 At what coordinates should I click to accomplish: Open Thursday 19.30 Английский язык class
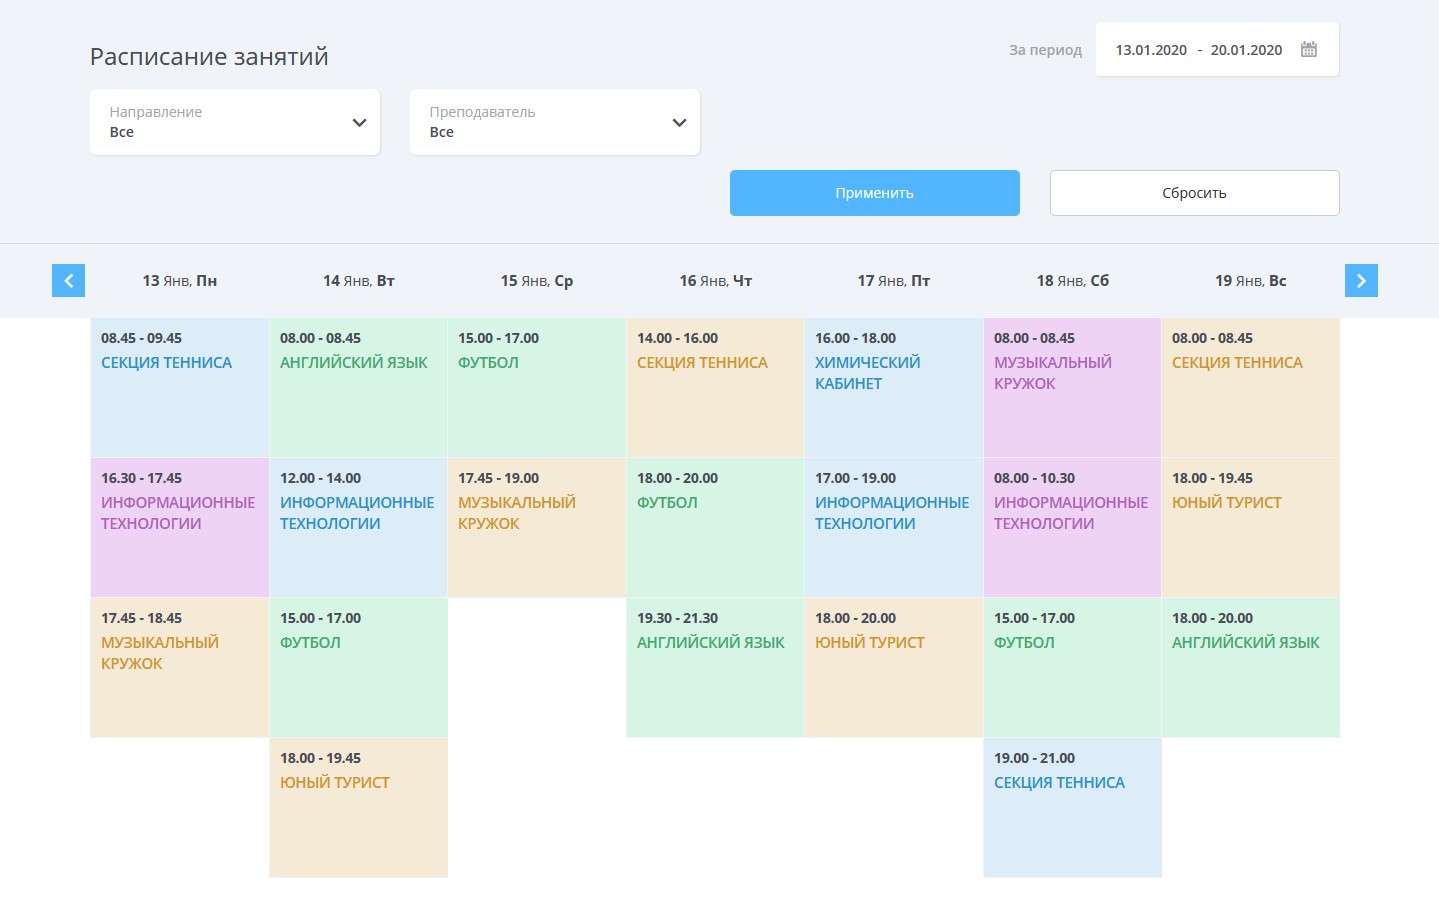pos(715,667)
